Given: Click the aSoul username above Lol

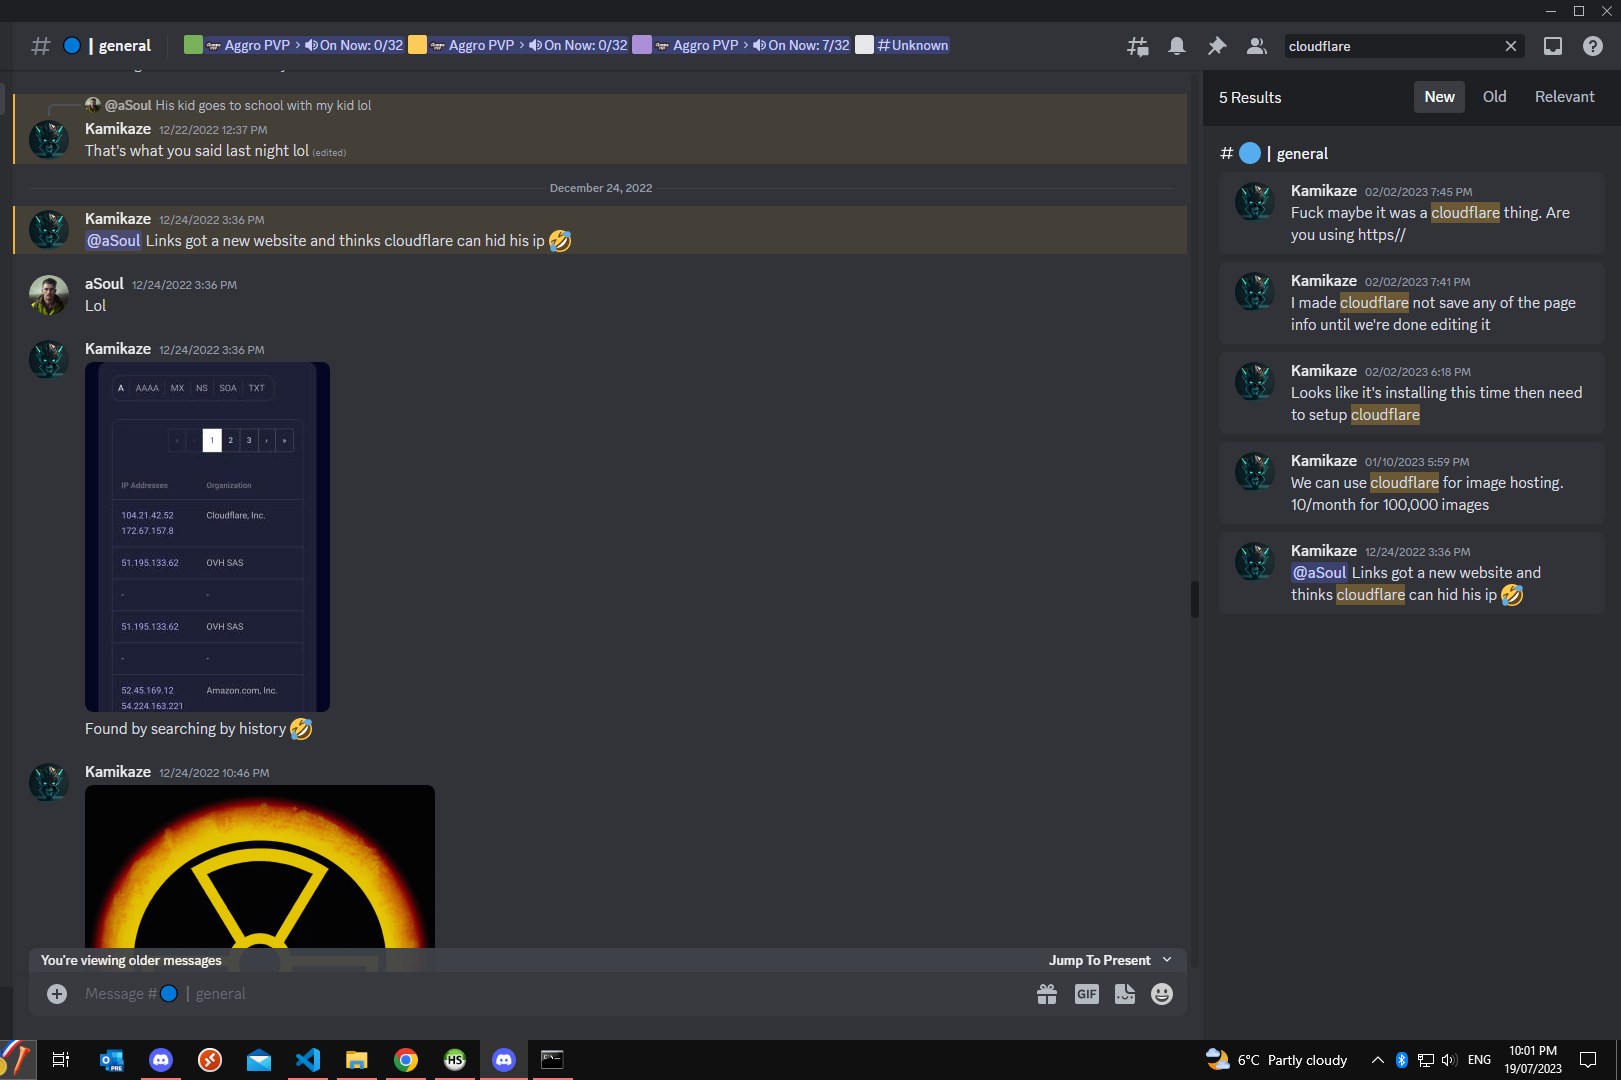Looking at the screenshot, I should tap(104, 284).
